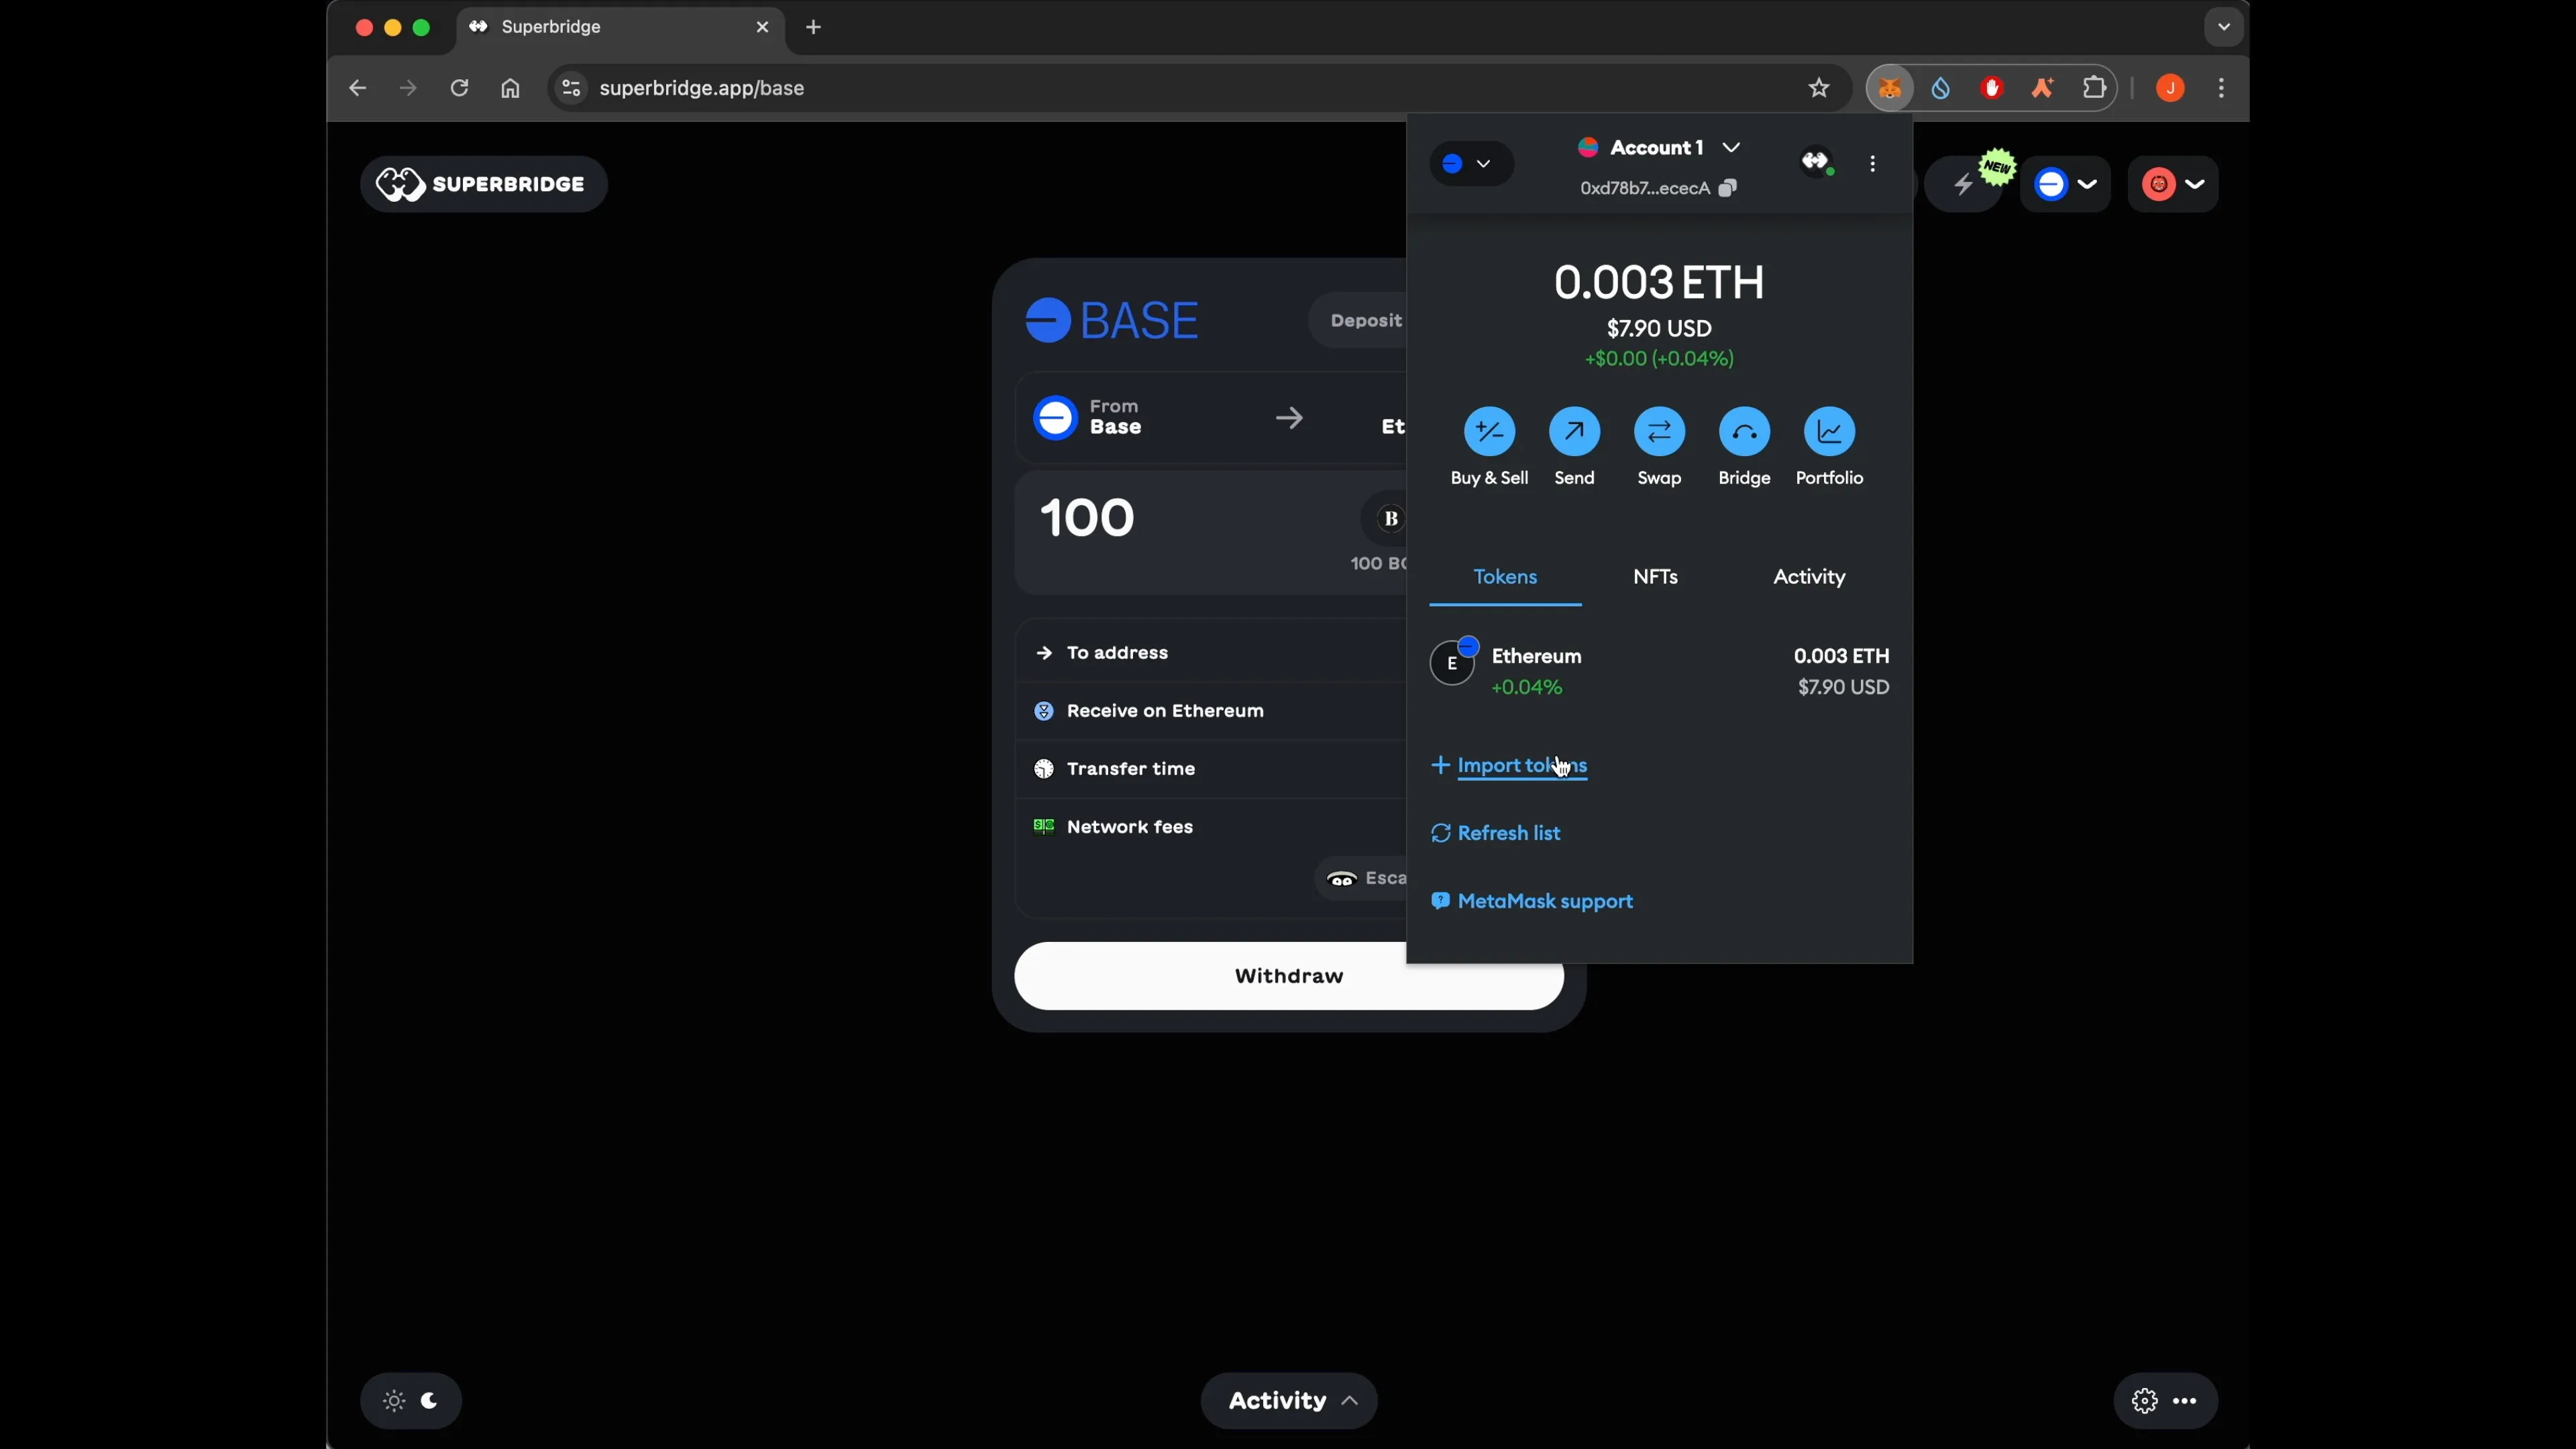The height and width of the screenshot is (1449, 2576).
Task: Open the MetaMask fox extension icon
Action: [1889, 88]
